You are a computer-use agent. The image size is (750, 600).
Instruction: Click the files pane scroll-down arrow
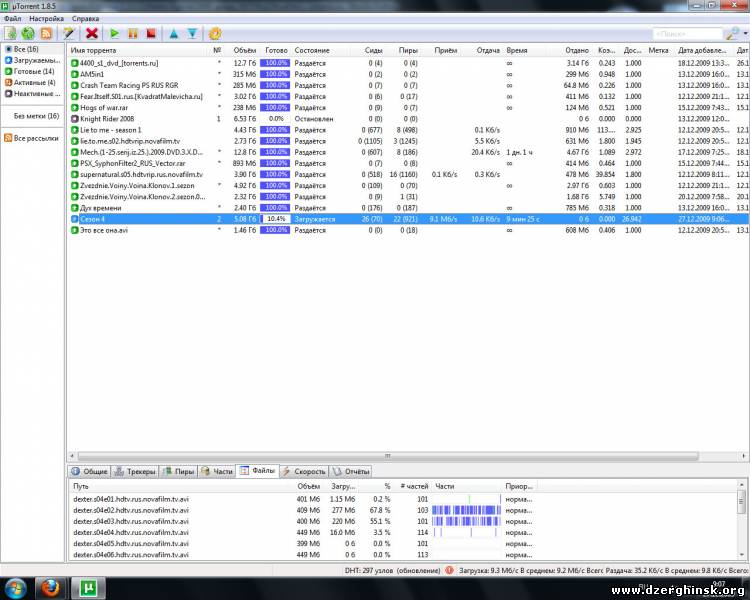pyautogui.click(x=741, y=555)
